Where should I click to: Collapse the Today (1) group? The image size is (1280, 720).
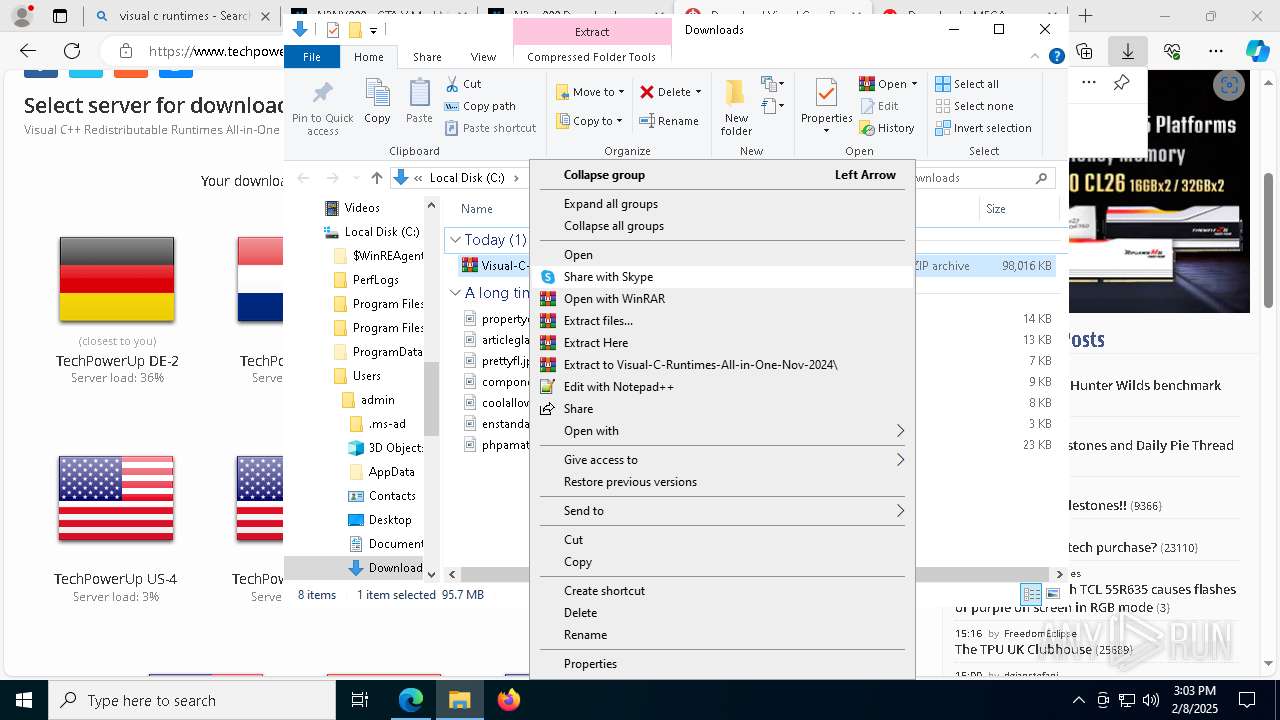pyautogui.click(x=455, y=240)
